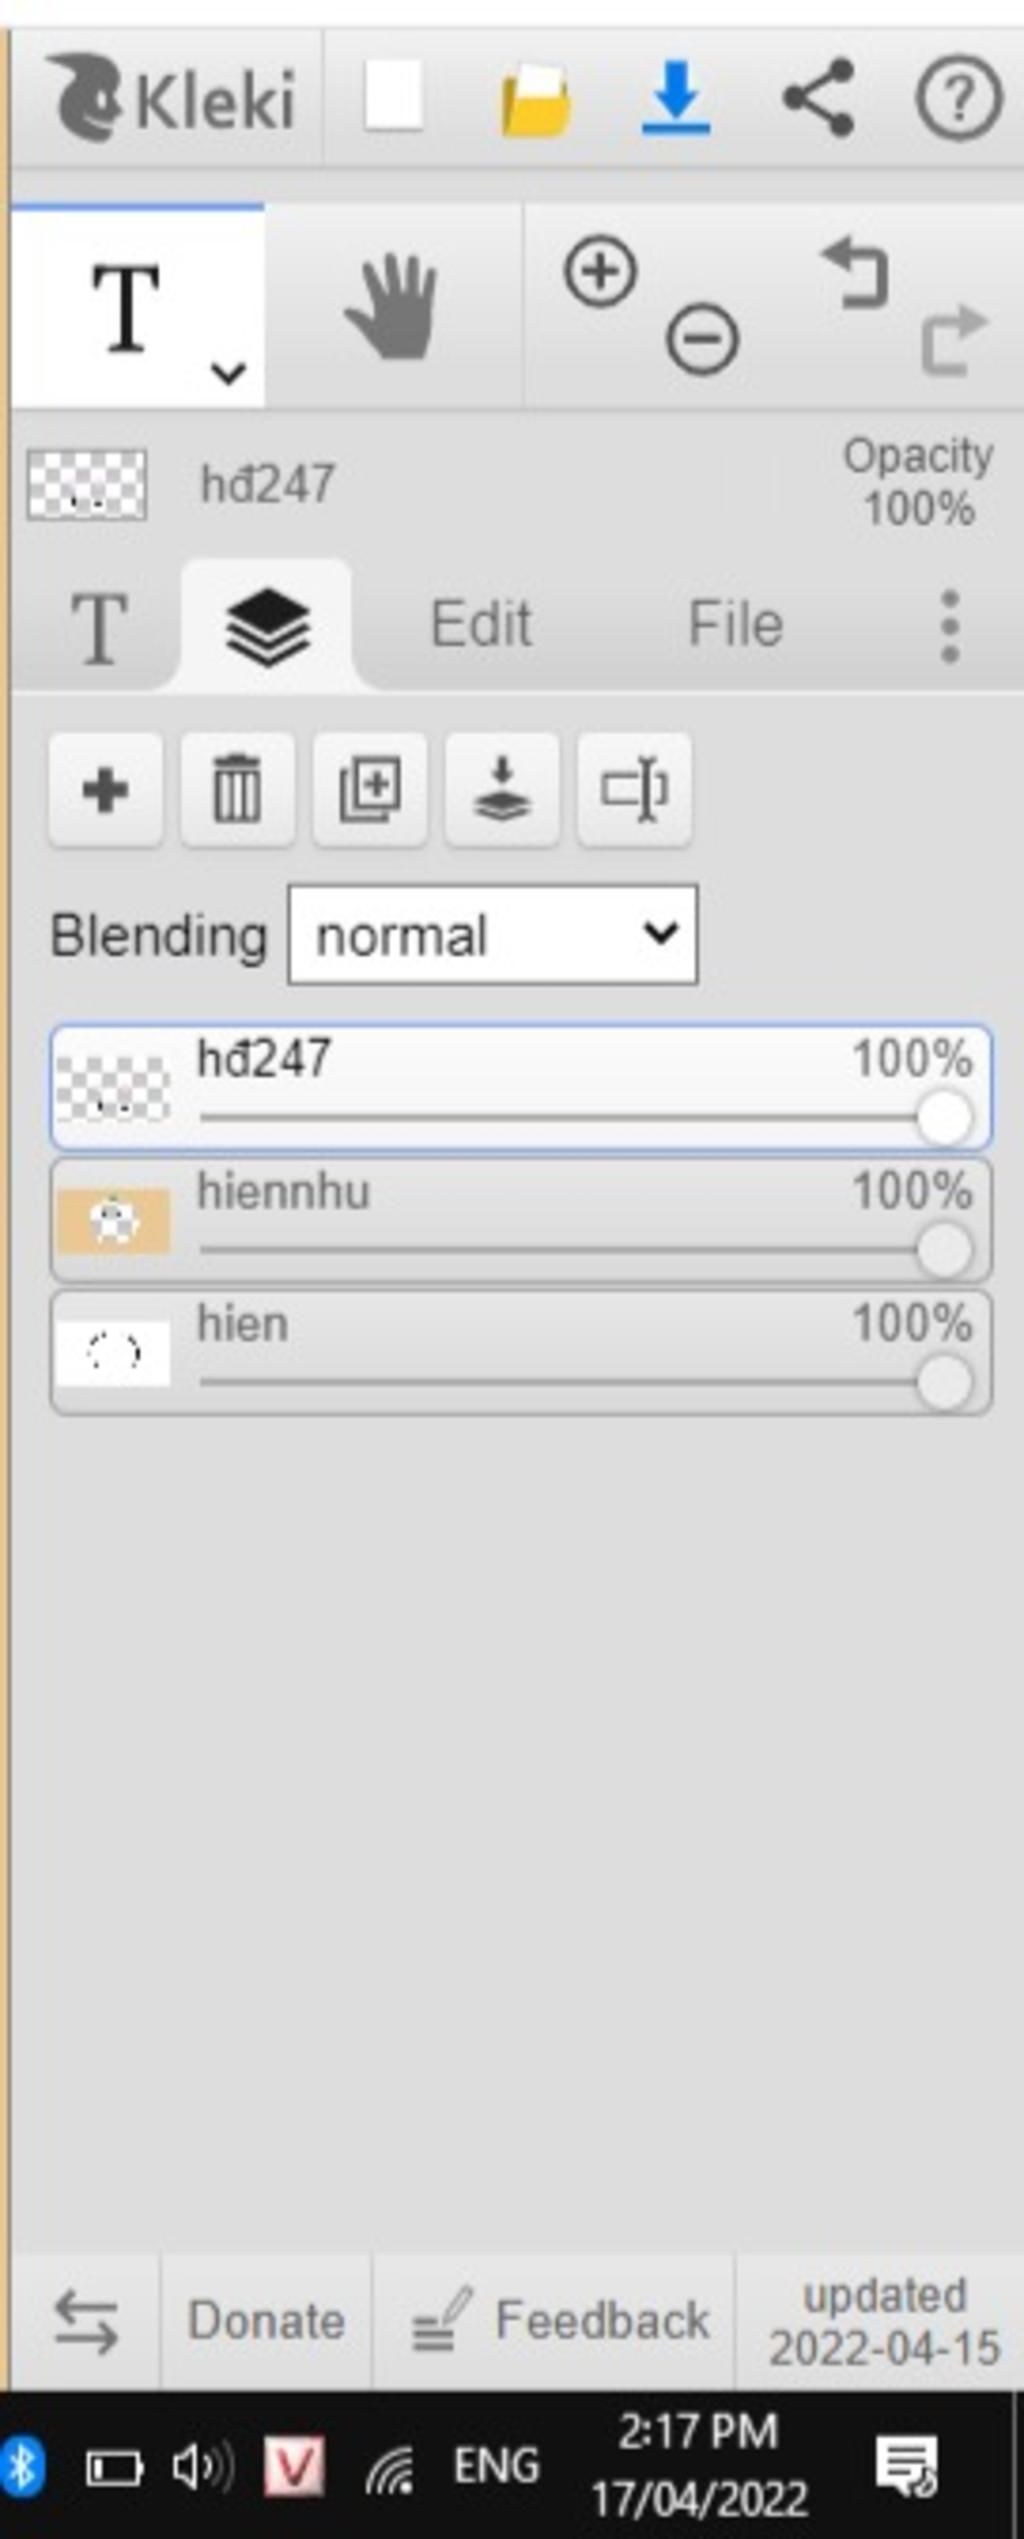Duplicate layer using the copy icon
The height and width of the screenshot is (2539, 1024).
pyautogui.click(x=370, y=790)
